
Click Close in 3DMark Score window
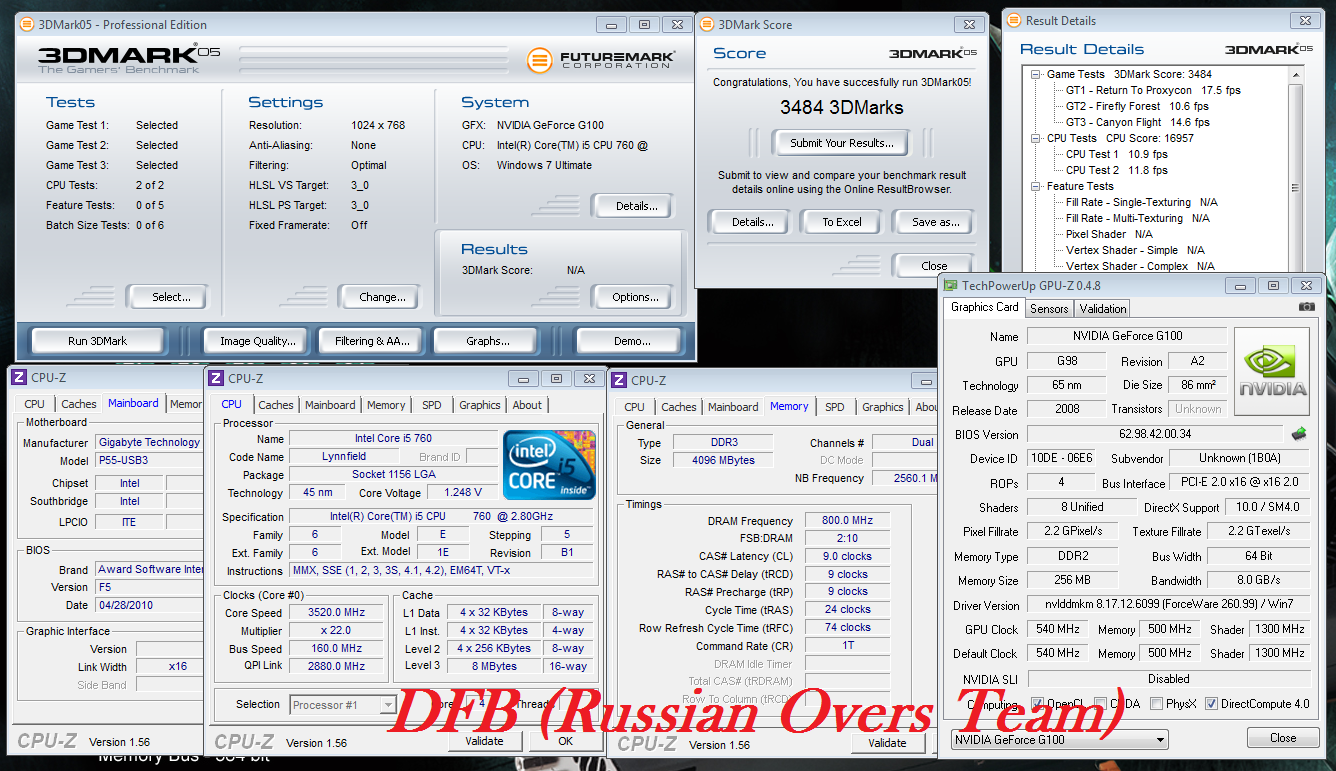[x=934, y=266]
